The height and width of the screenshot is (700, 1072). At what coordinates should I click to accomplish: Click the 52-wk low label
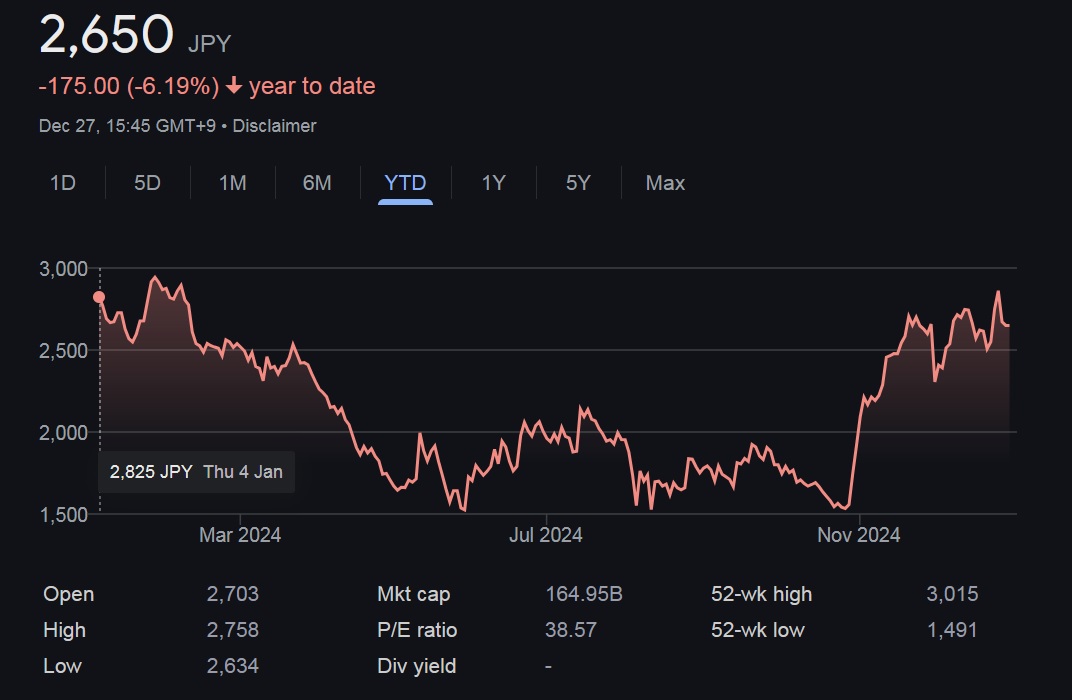[x=757, y=630]
